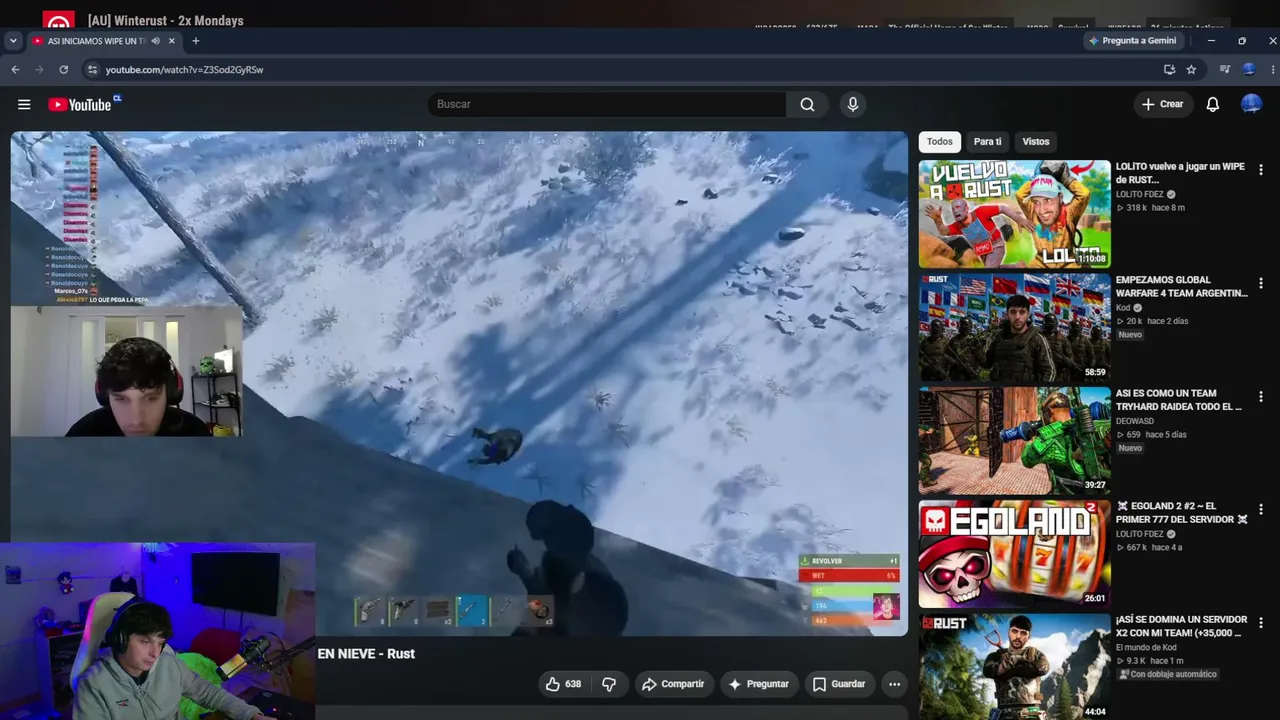View site information for youtube.com

[92, 70]
